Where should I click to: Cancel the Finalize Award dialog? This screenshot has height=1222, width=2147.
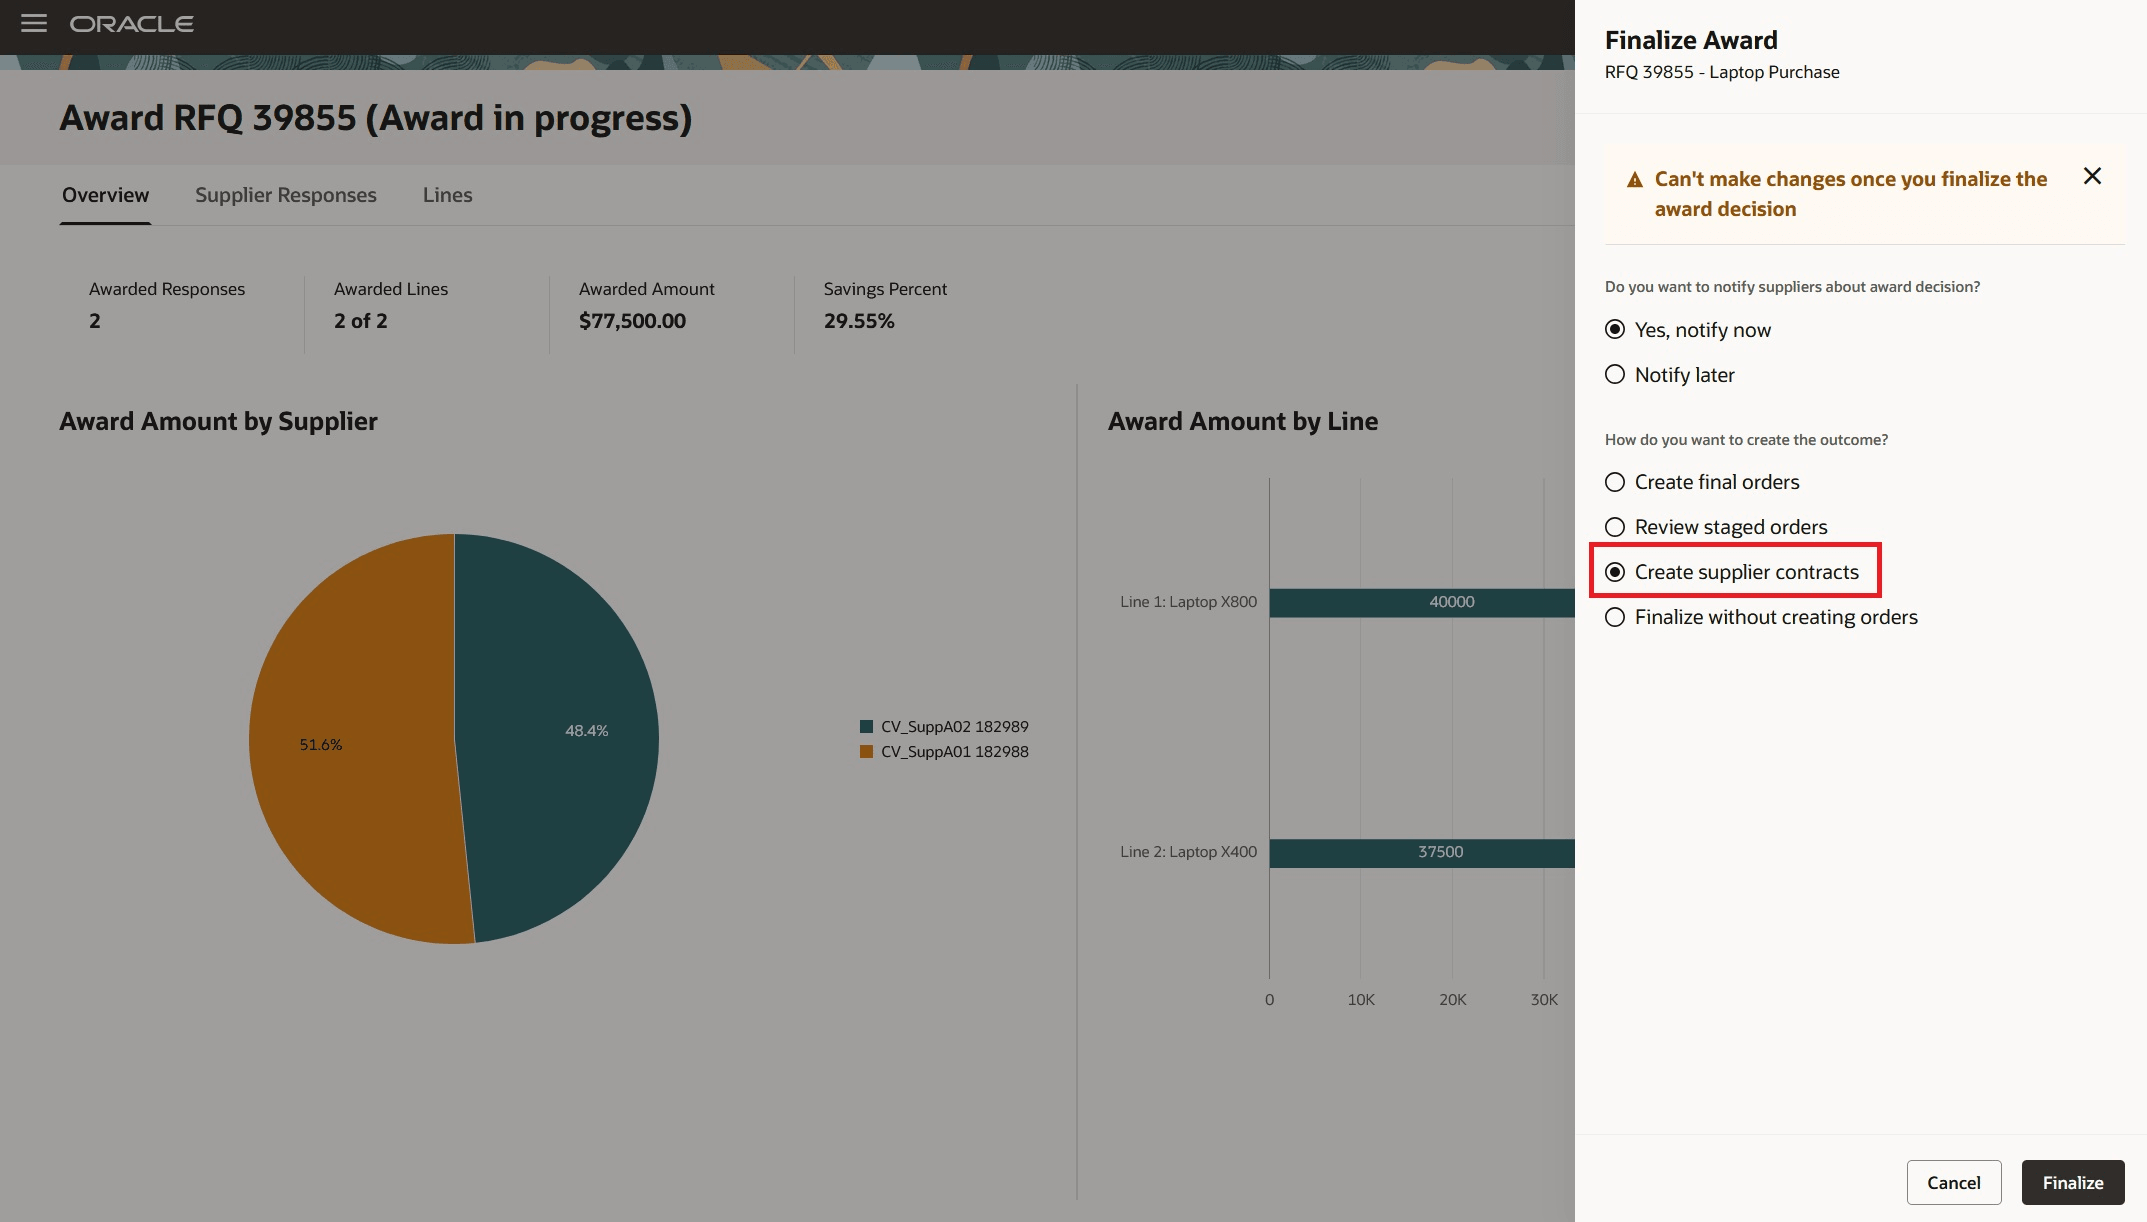pyautogui.click(x=1953, y=1182)
